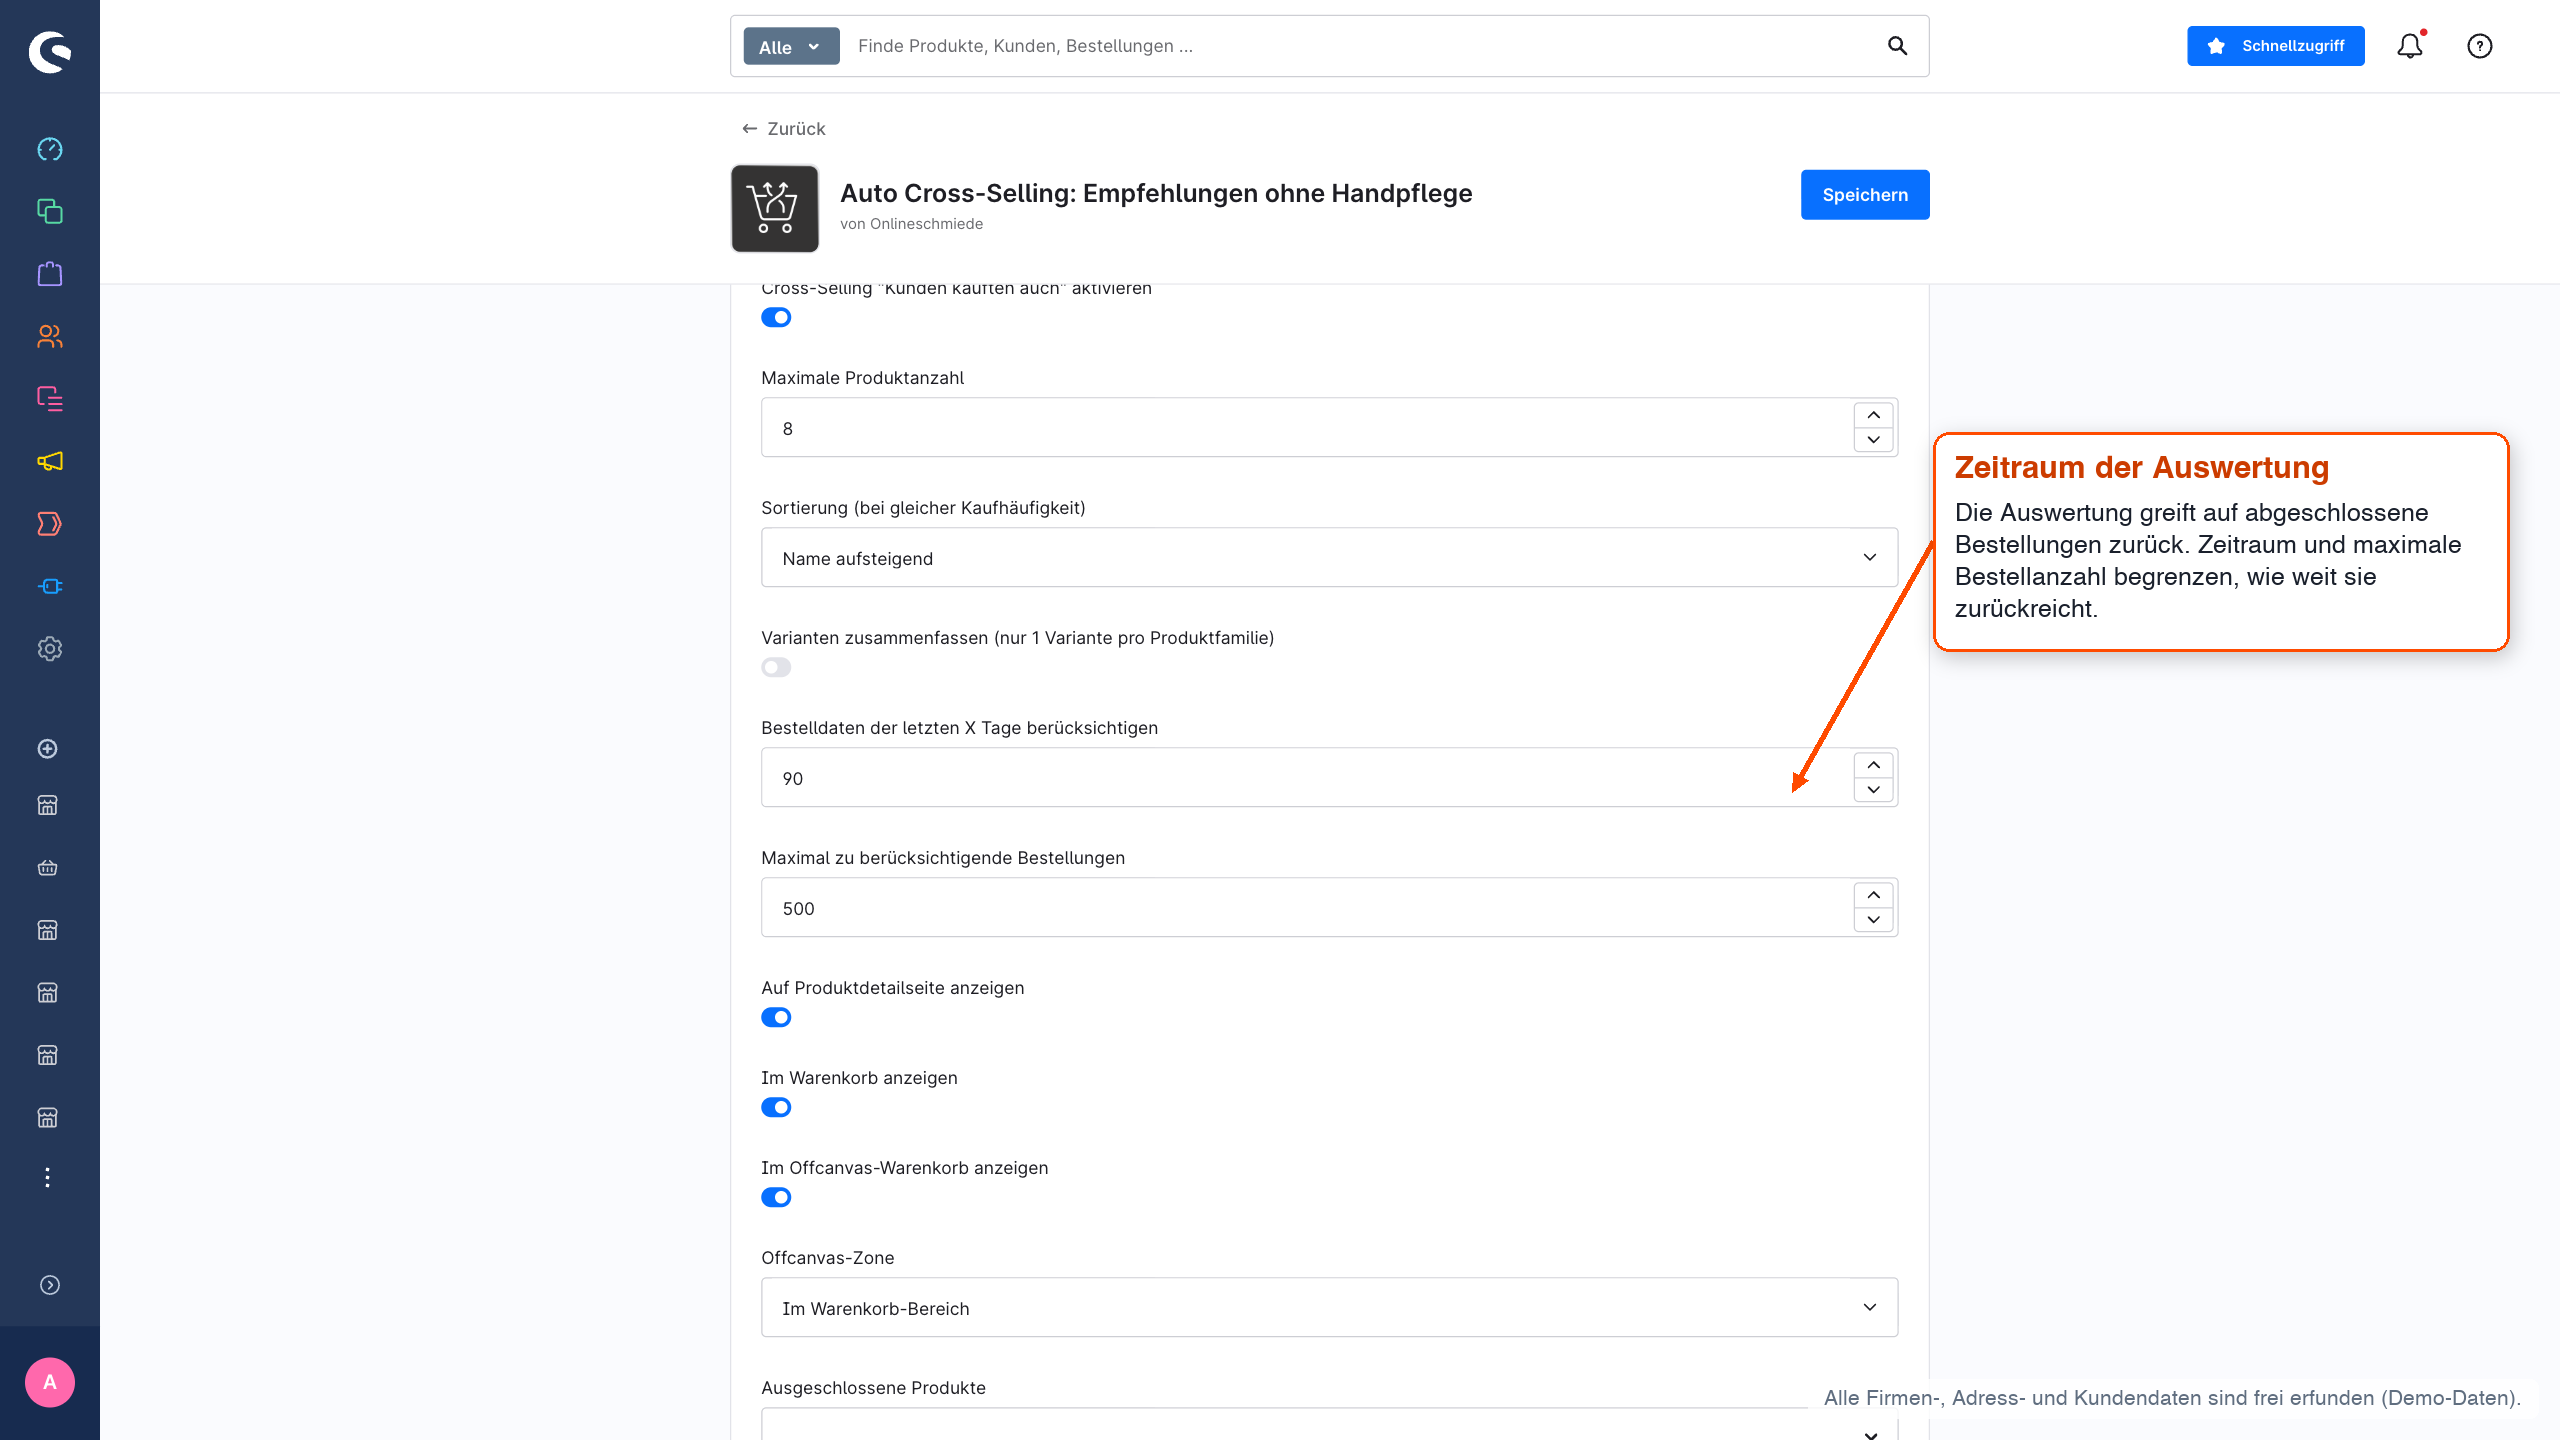Toggle Im Warenkorb anzeigen
Image resolution: width=2560 pixels, height=1440 pixels.
(x=776, y=1107)
